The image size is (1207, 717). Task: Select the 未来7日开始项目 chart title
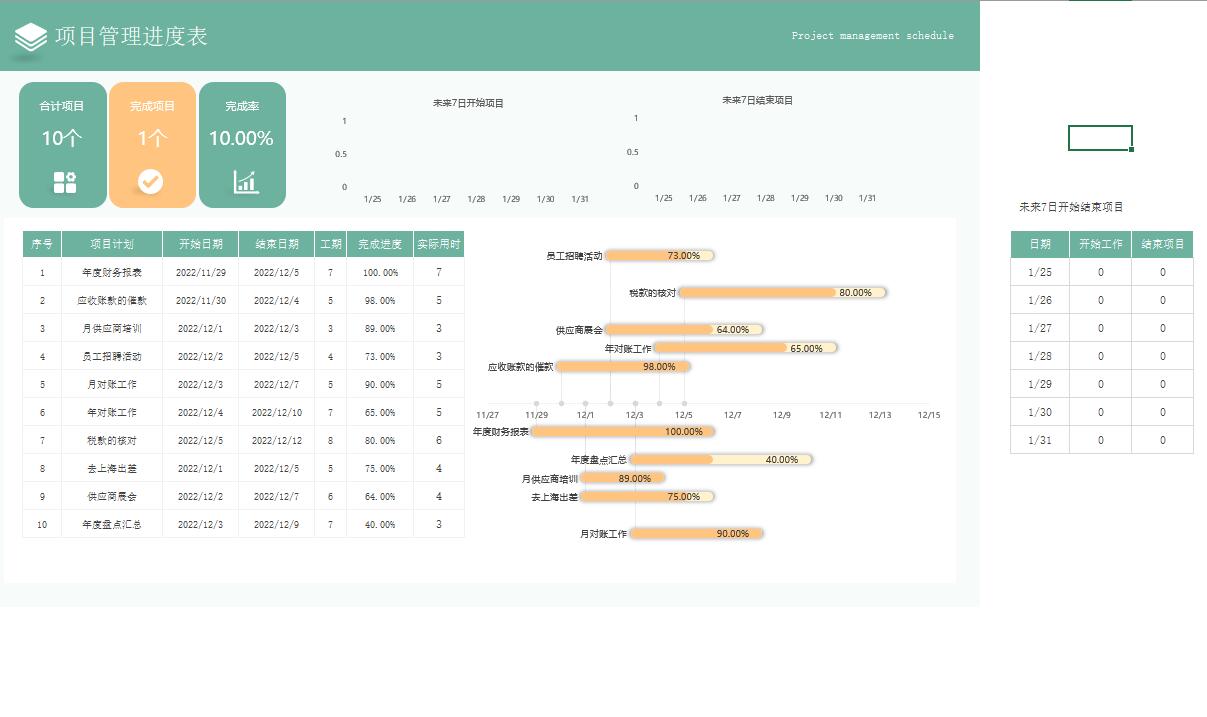(468, 103)
